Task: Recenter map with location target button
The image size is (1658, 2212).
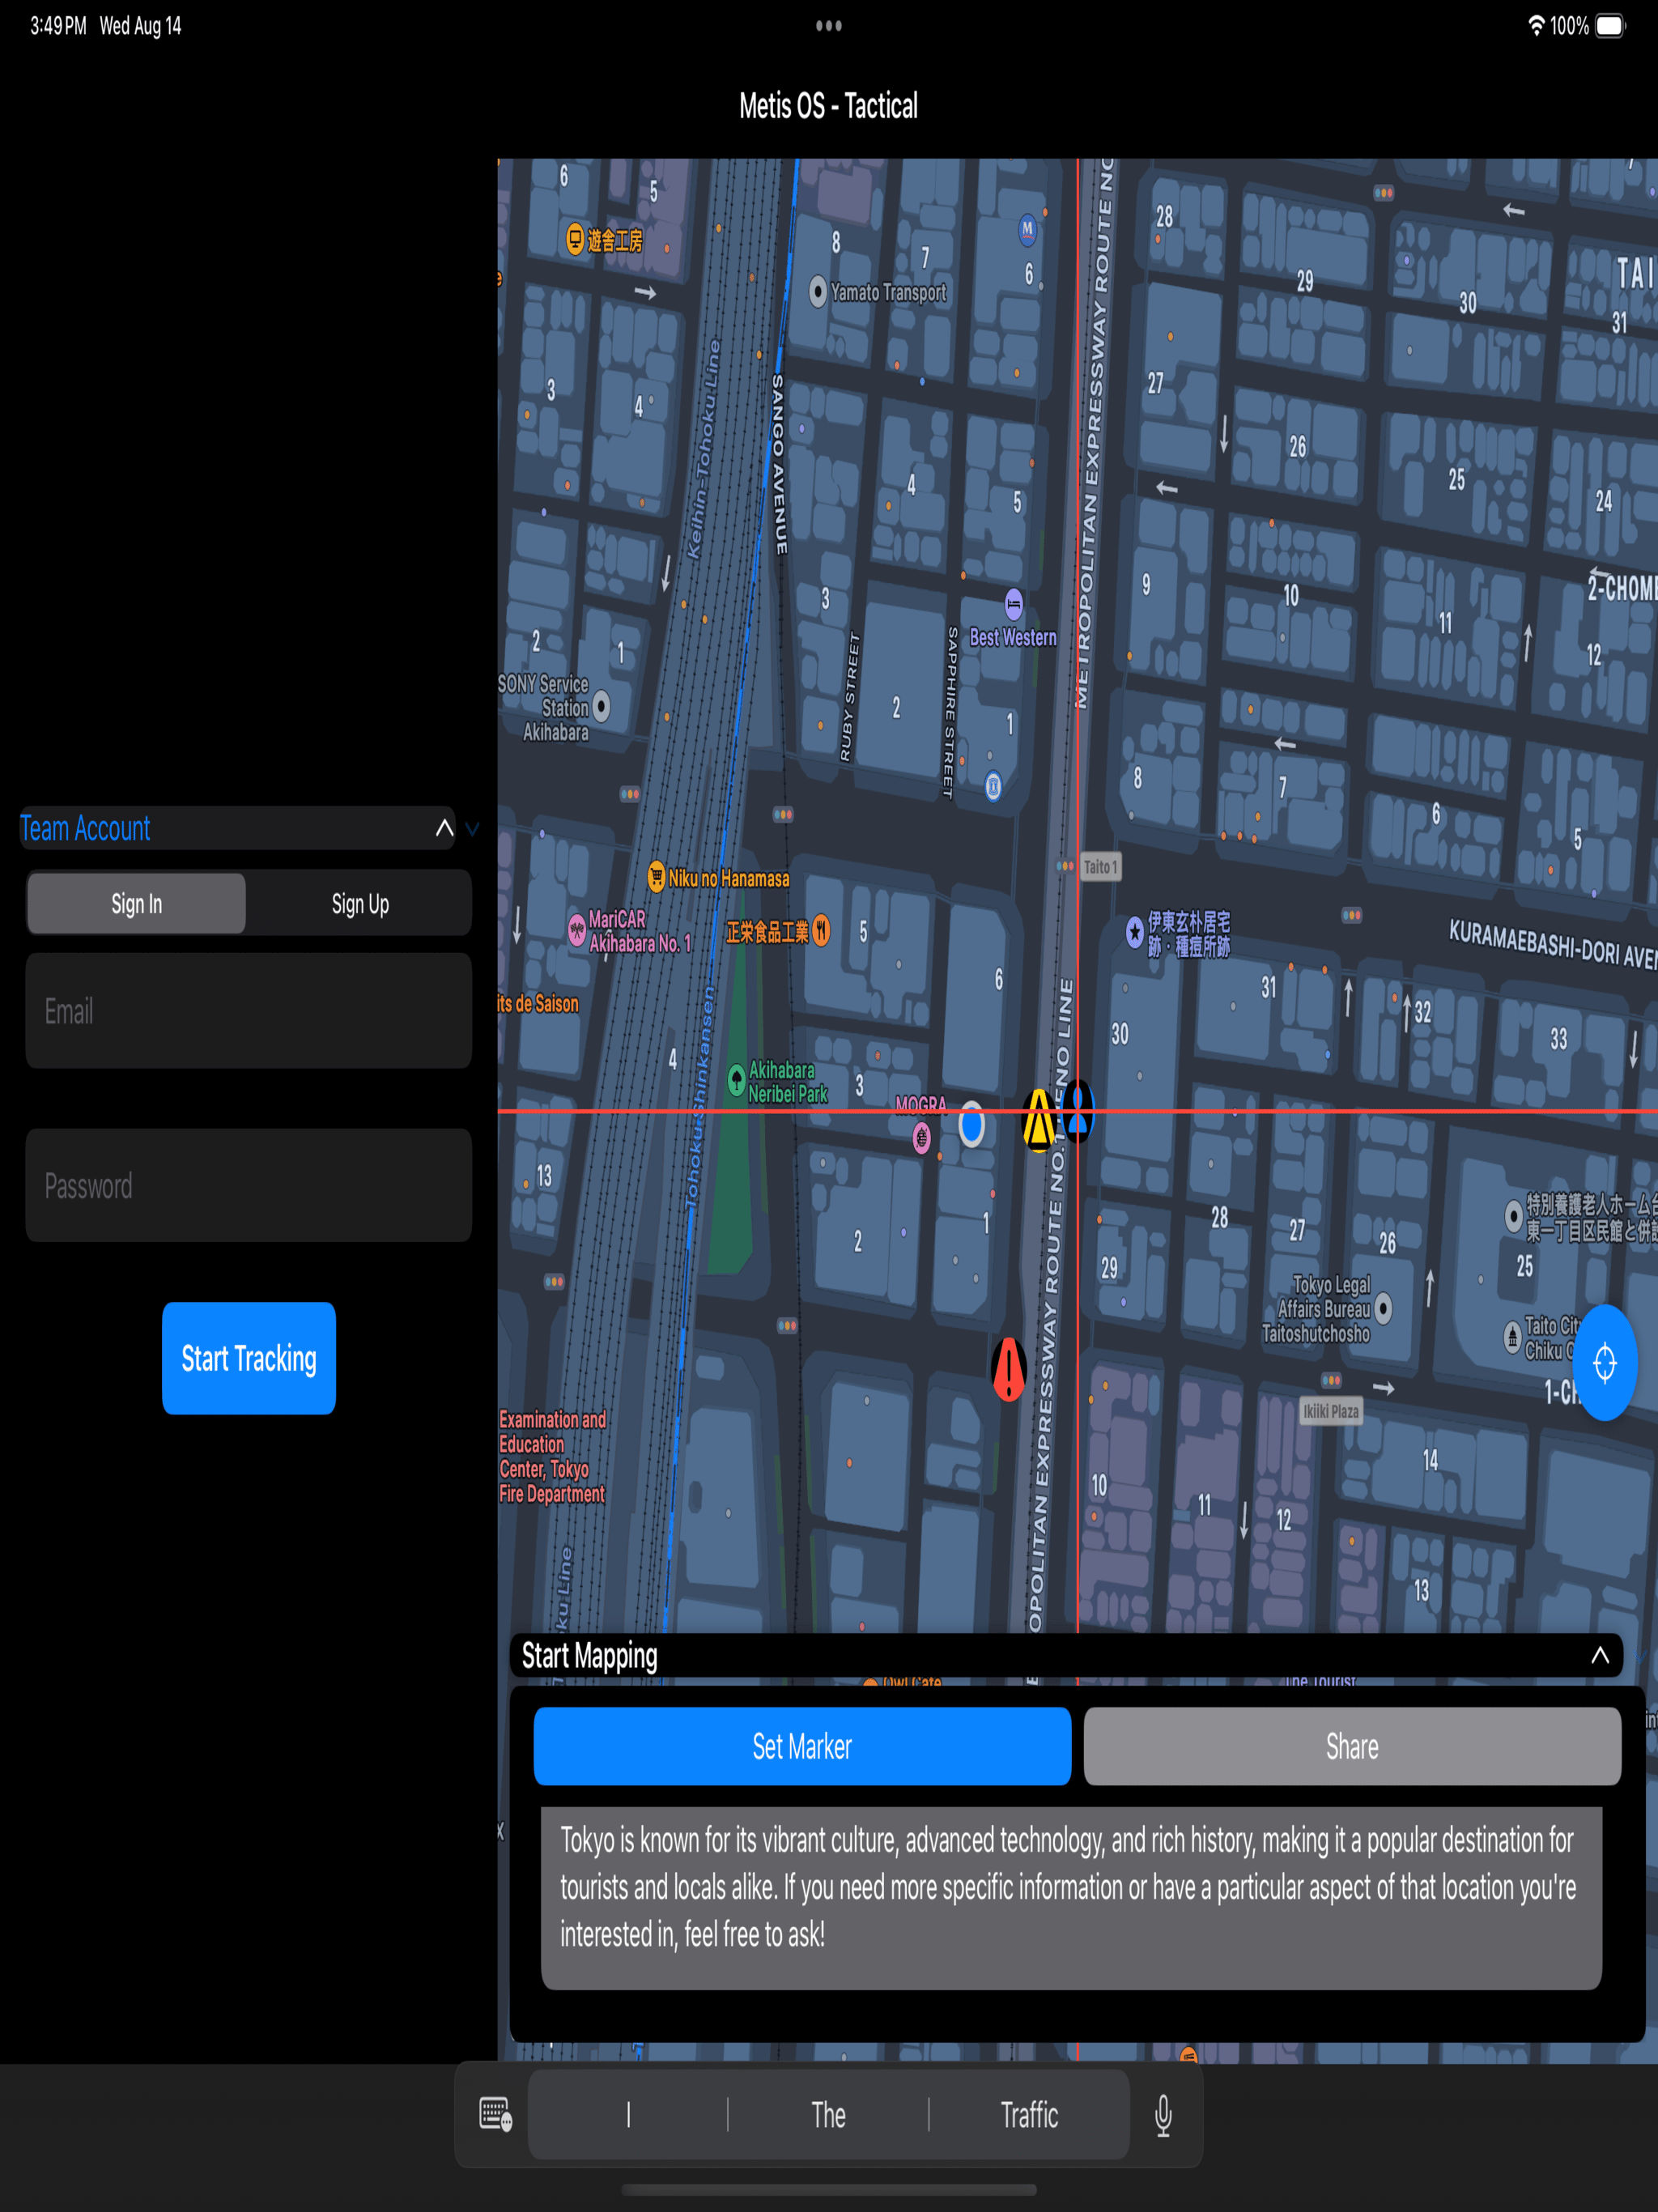Action: 1605,1362
